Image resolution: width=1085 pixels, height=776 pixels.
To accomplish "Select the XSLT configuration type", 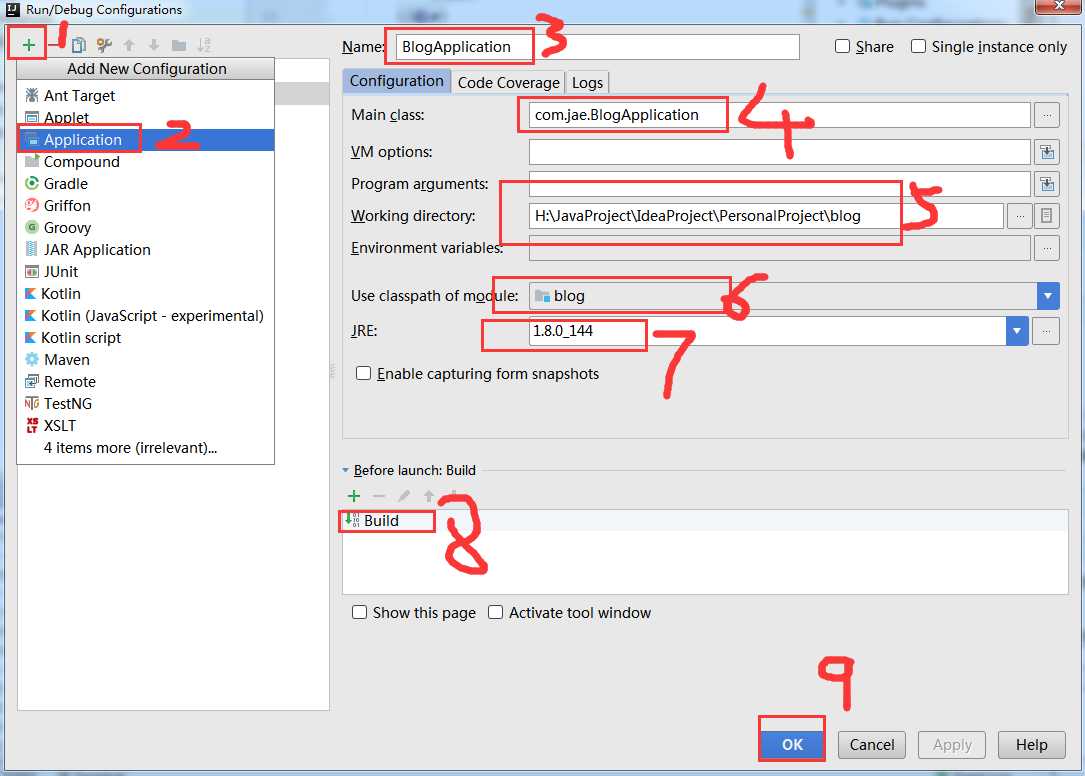I will pyautogui.click(x=145, y=426).
